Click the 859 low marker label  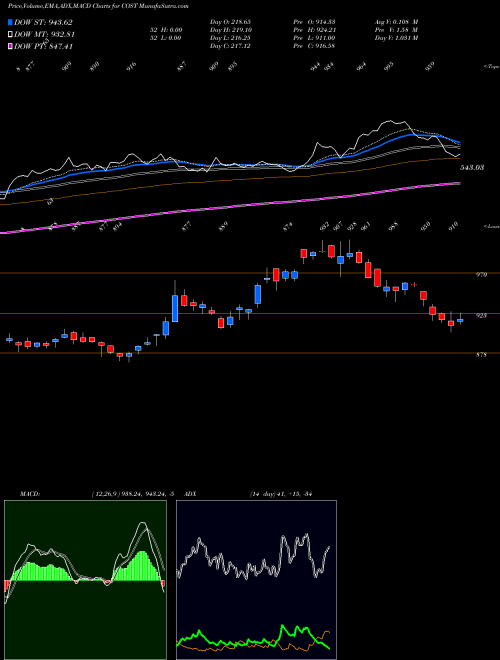click(x=223, y=226)
